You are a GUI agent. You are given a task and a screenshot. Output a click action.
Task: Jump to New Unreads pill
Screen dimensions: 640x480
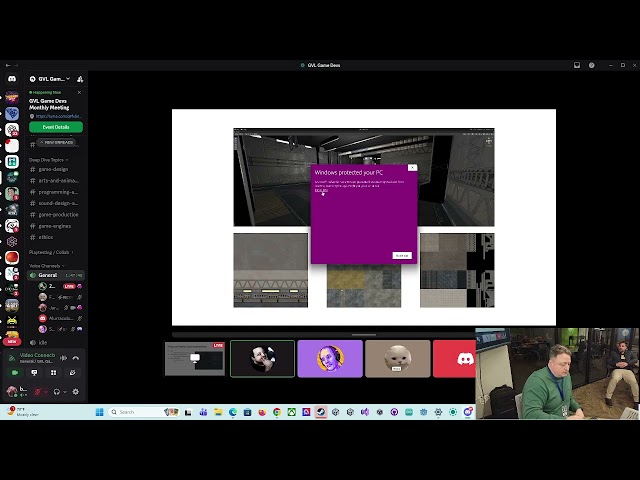click(57, 142)
